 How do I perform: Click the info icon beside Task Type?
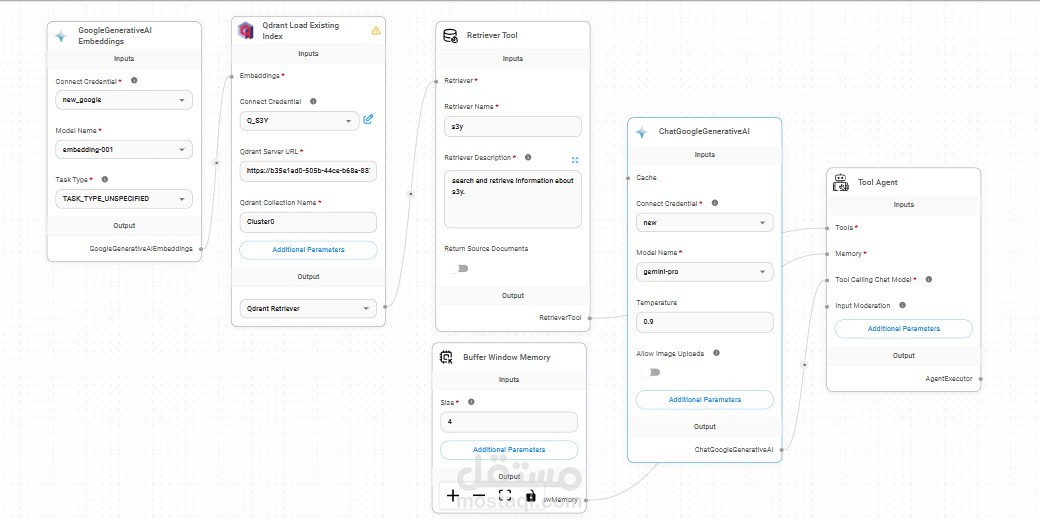pyautogui.click(x=104, y=179)
